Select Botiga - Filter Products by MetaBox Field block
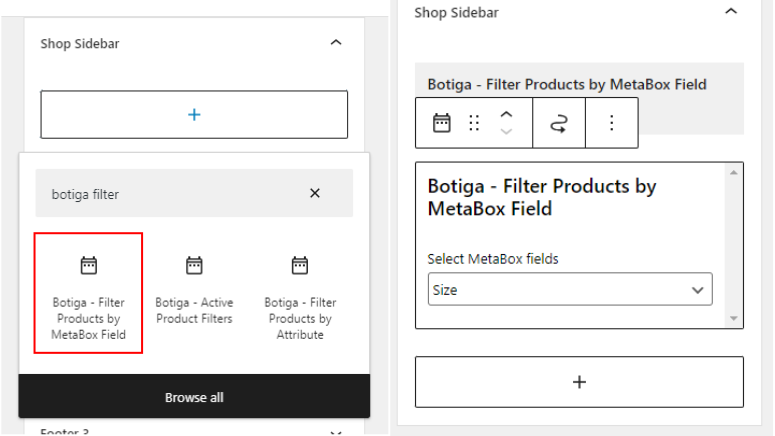Viewport: 775px width, 436px height. pyautogui.click(x=88, y=293)
